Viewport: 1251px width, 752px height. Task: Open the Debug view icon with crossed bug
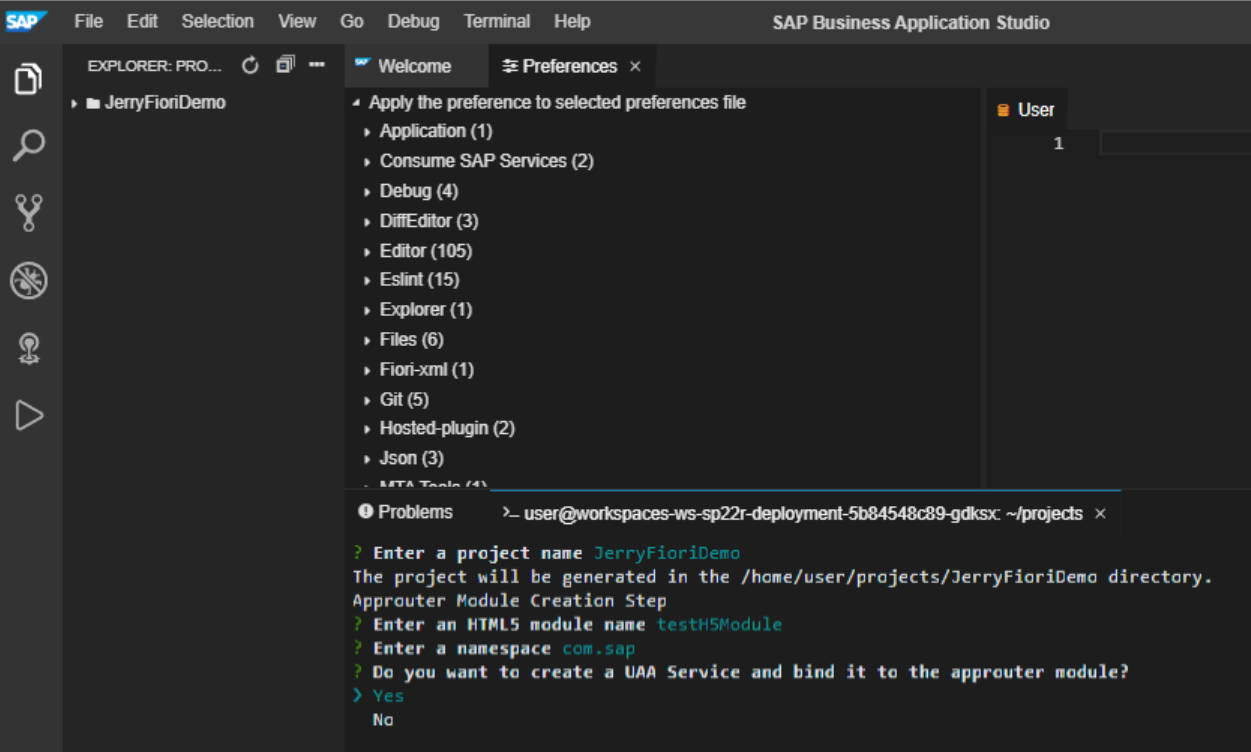point(28,281)
